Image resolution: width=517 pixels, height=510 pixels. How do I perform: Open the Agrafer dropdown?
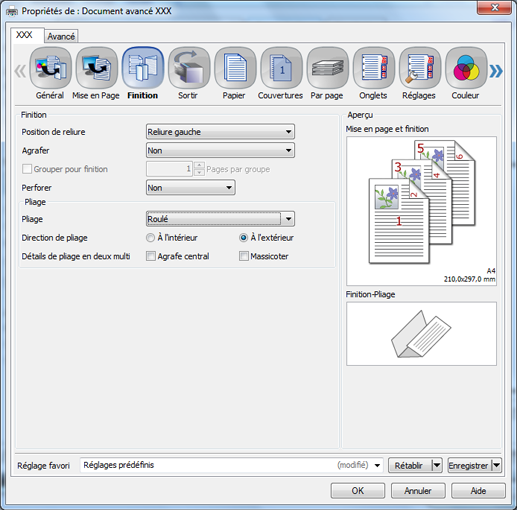[220, 150]
